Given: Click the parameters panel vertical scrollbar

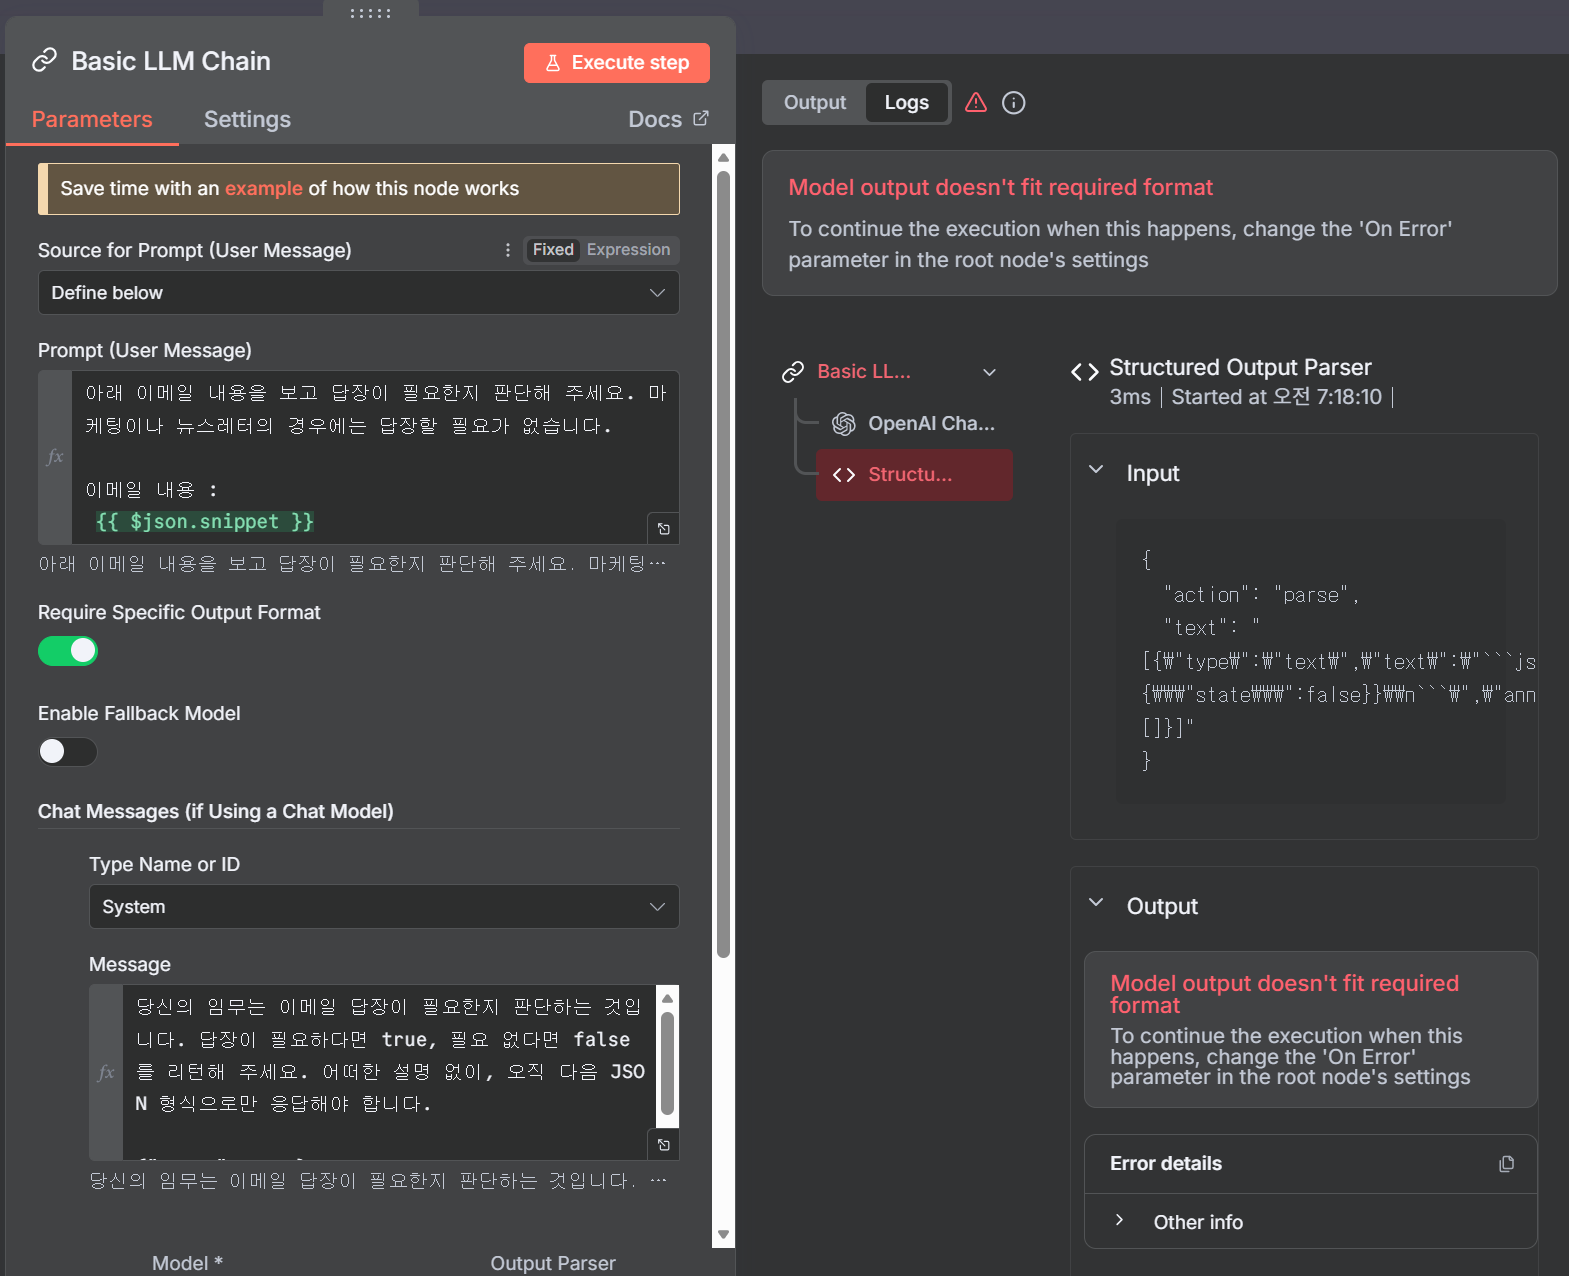Looking at the screenshot, I should tap(723, 565).
